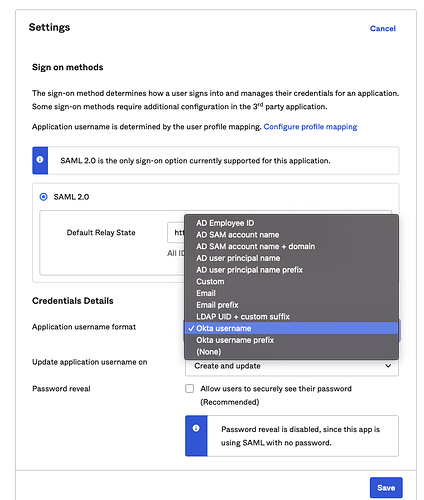Choose (None) username format

[291, 352]
